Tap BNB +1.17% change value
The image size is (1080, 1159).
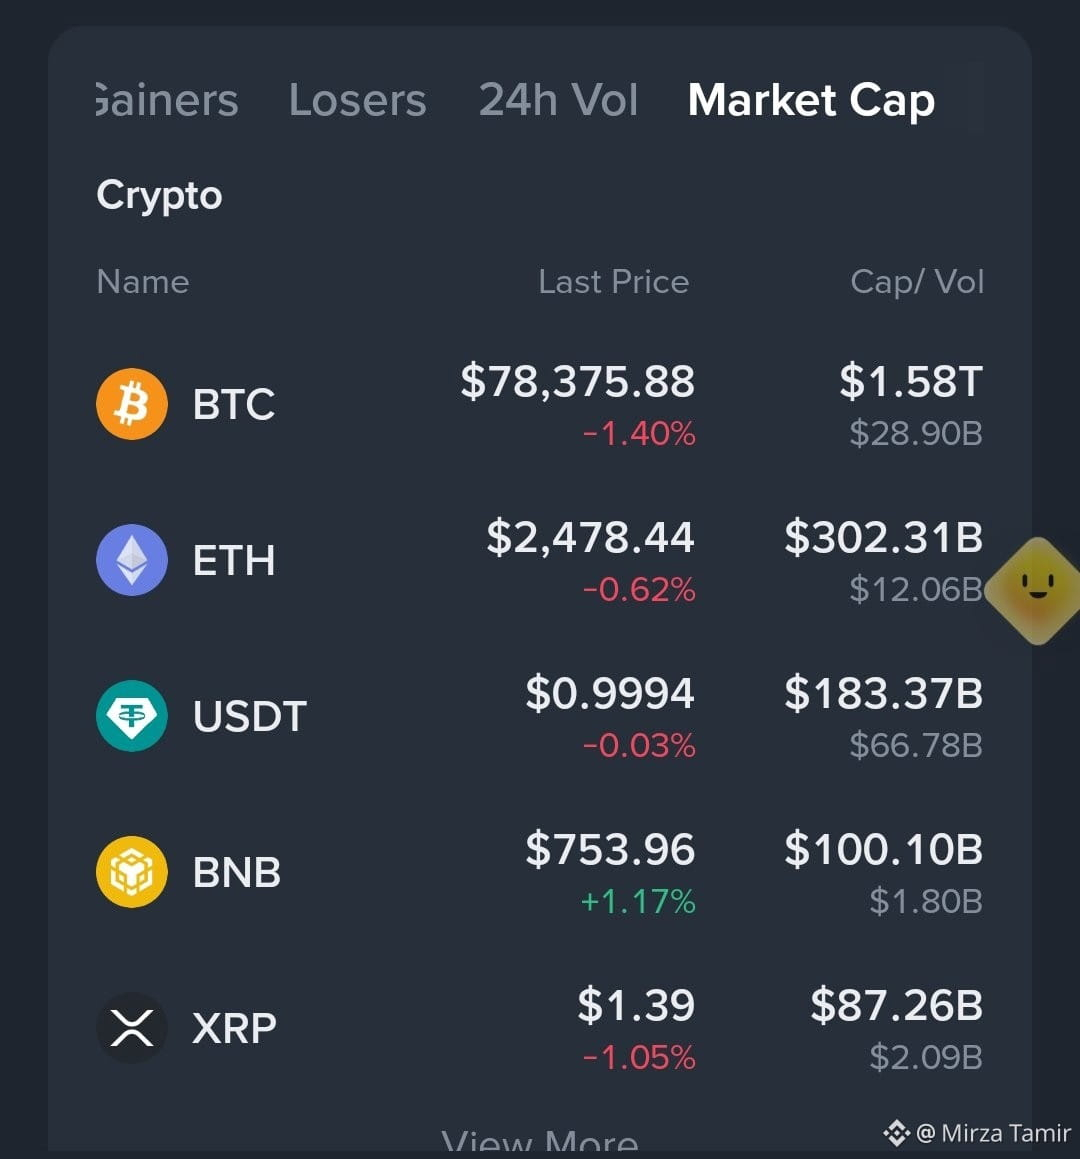638,902
